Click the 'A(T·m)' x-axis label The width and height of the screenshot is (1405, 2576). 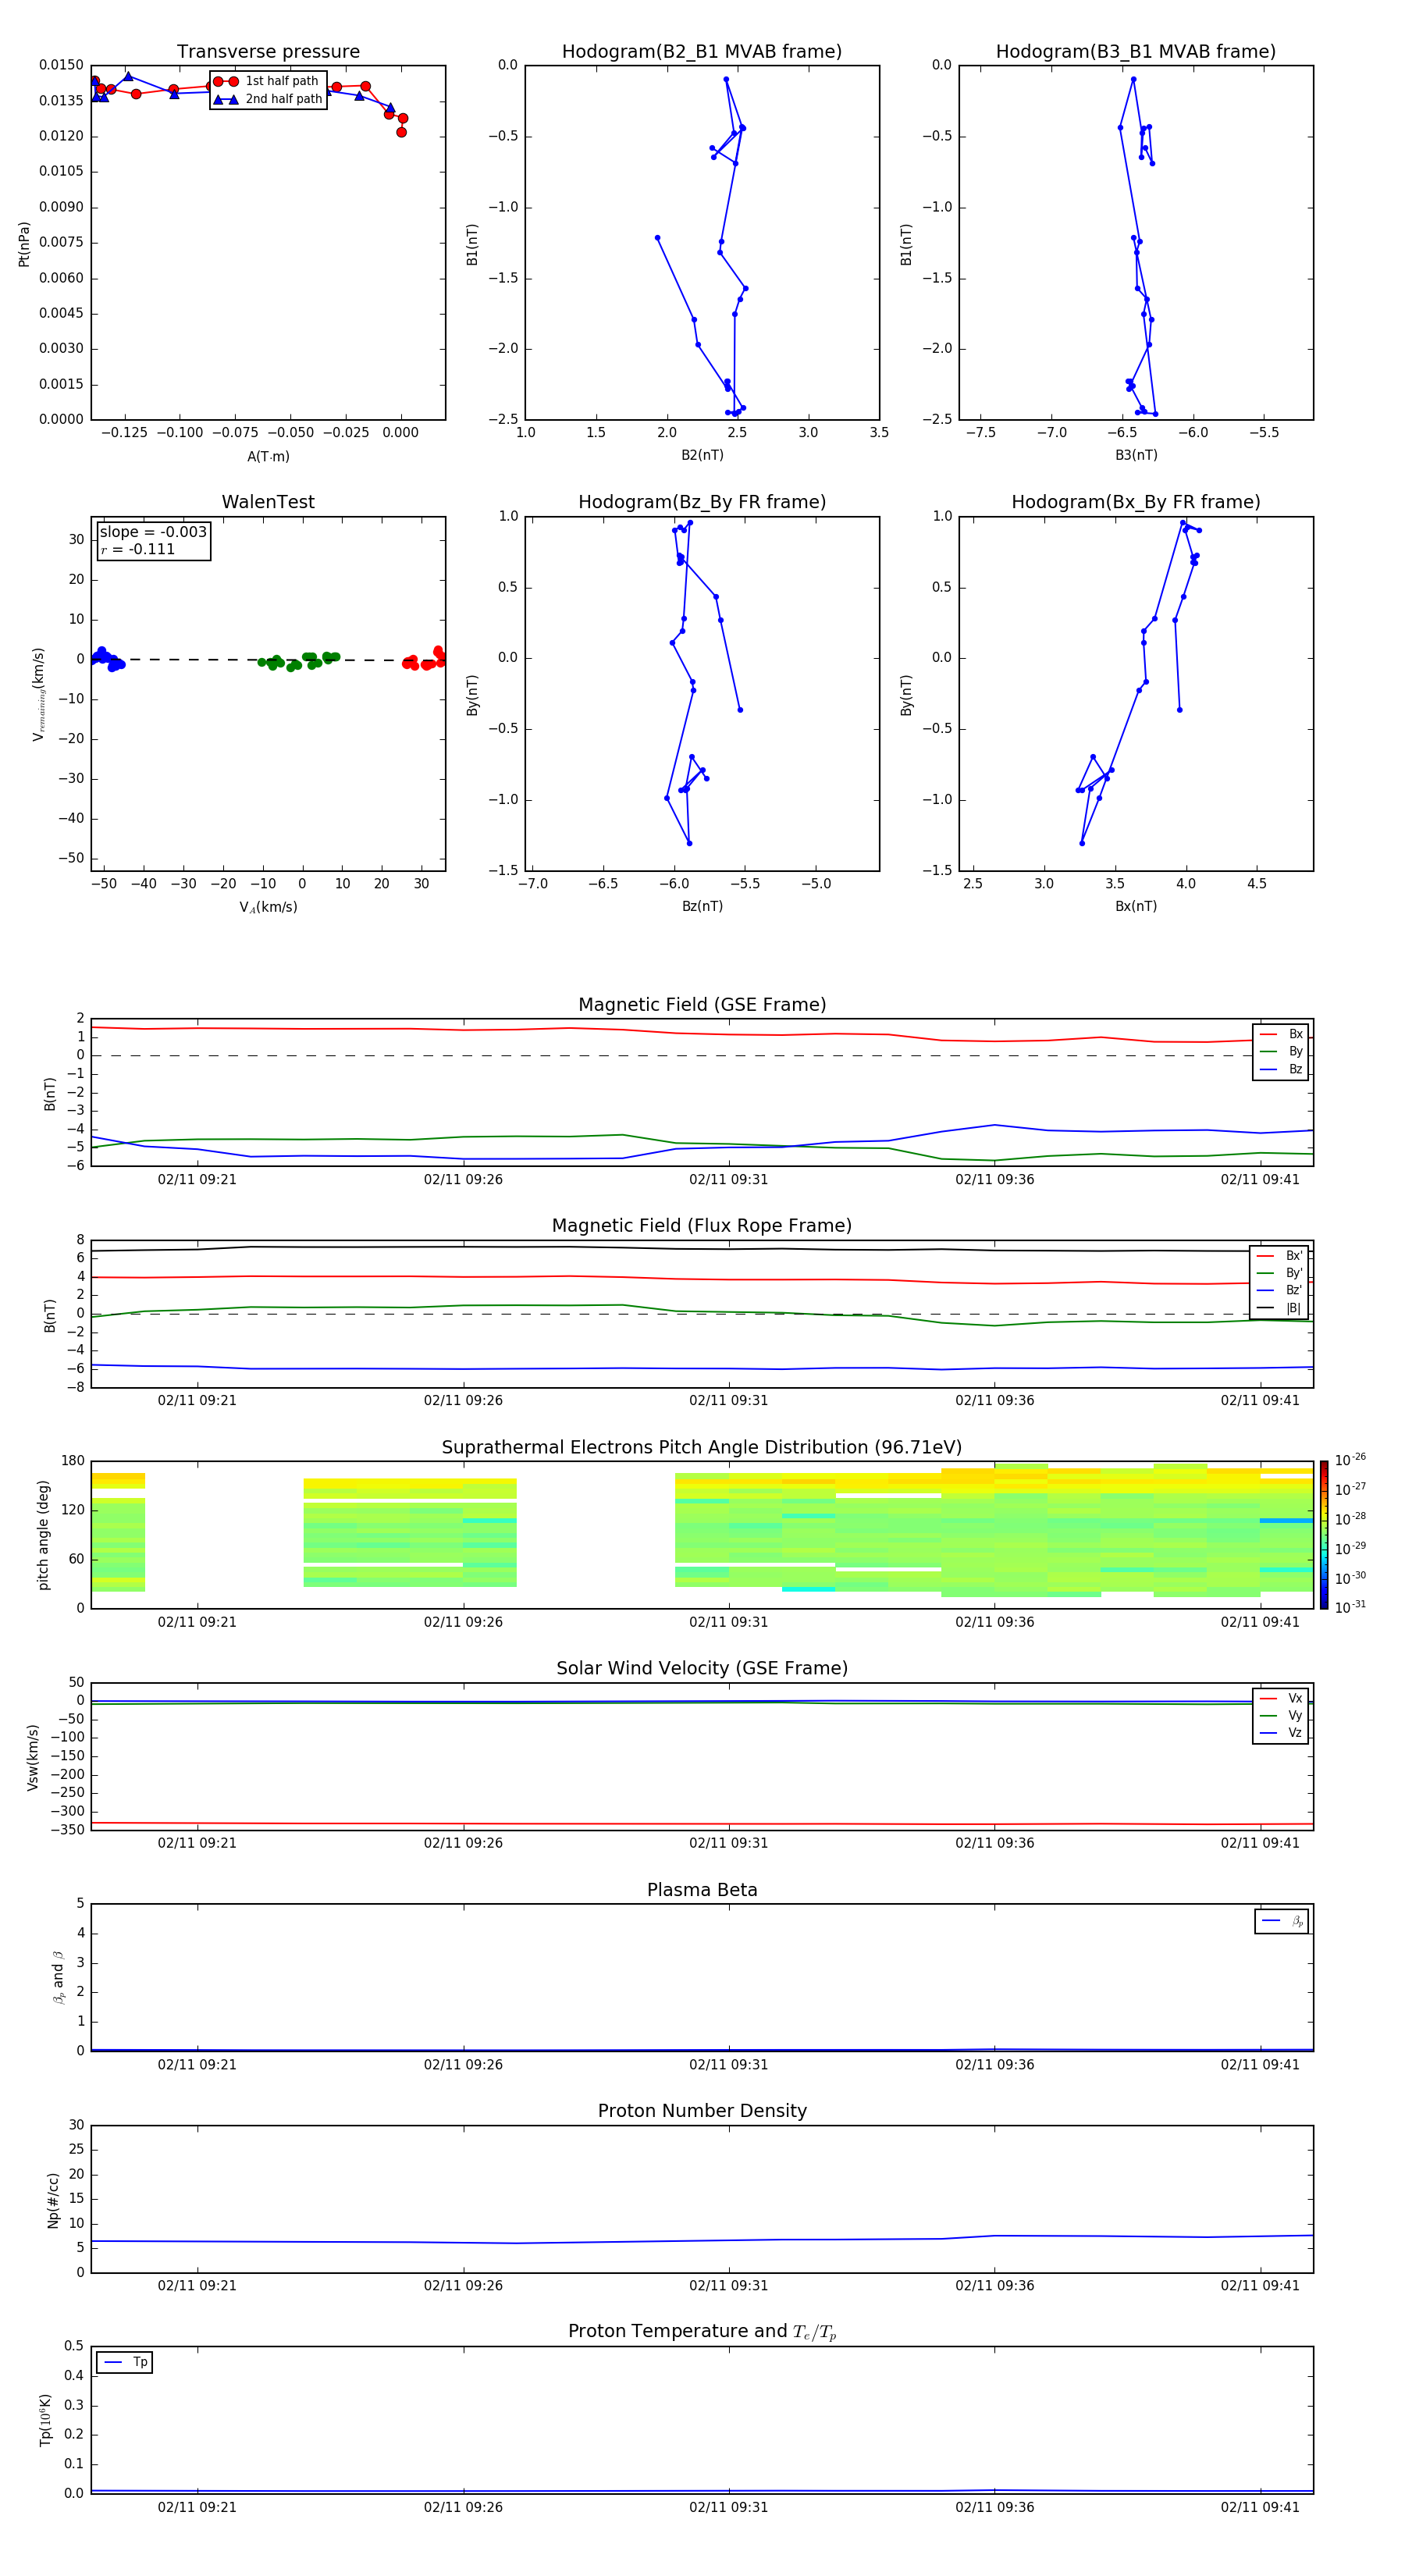click(x=268, y=457)
